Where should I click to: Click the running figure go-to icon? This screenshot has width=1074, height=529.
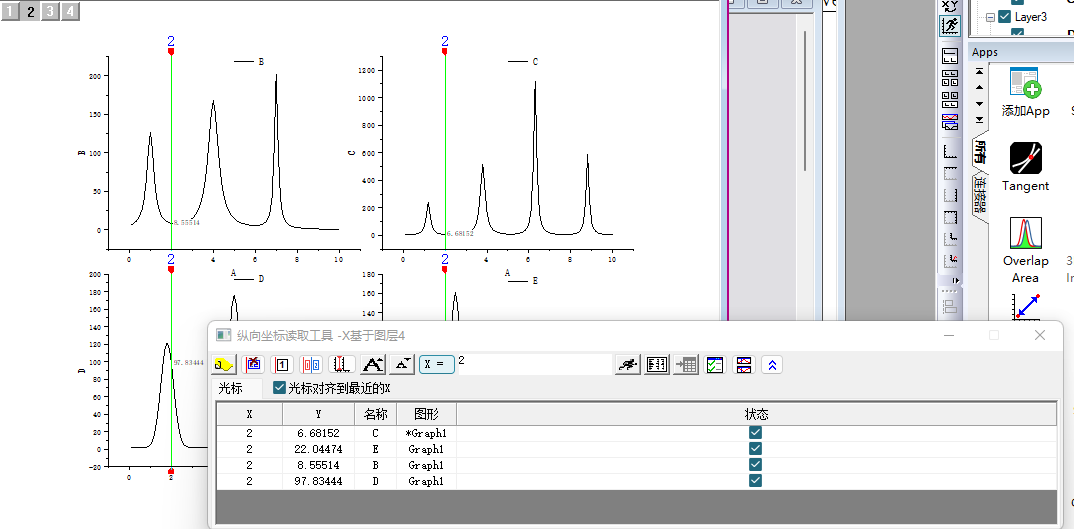click(627, 365)
